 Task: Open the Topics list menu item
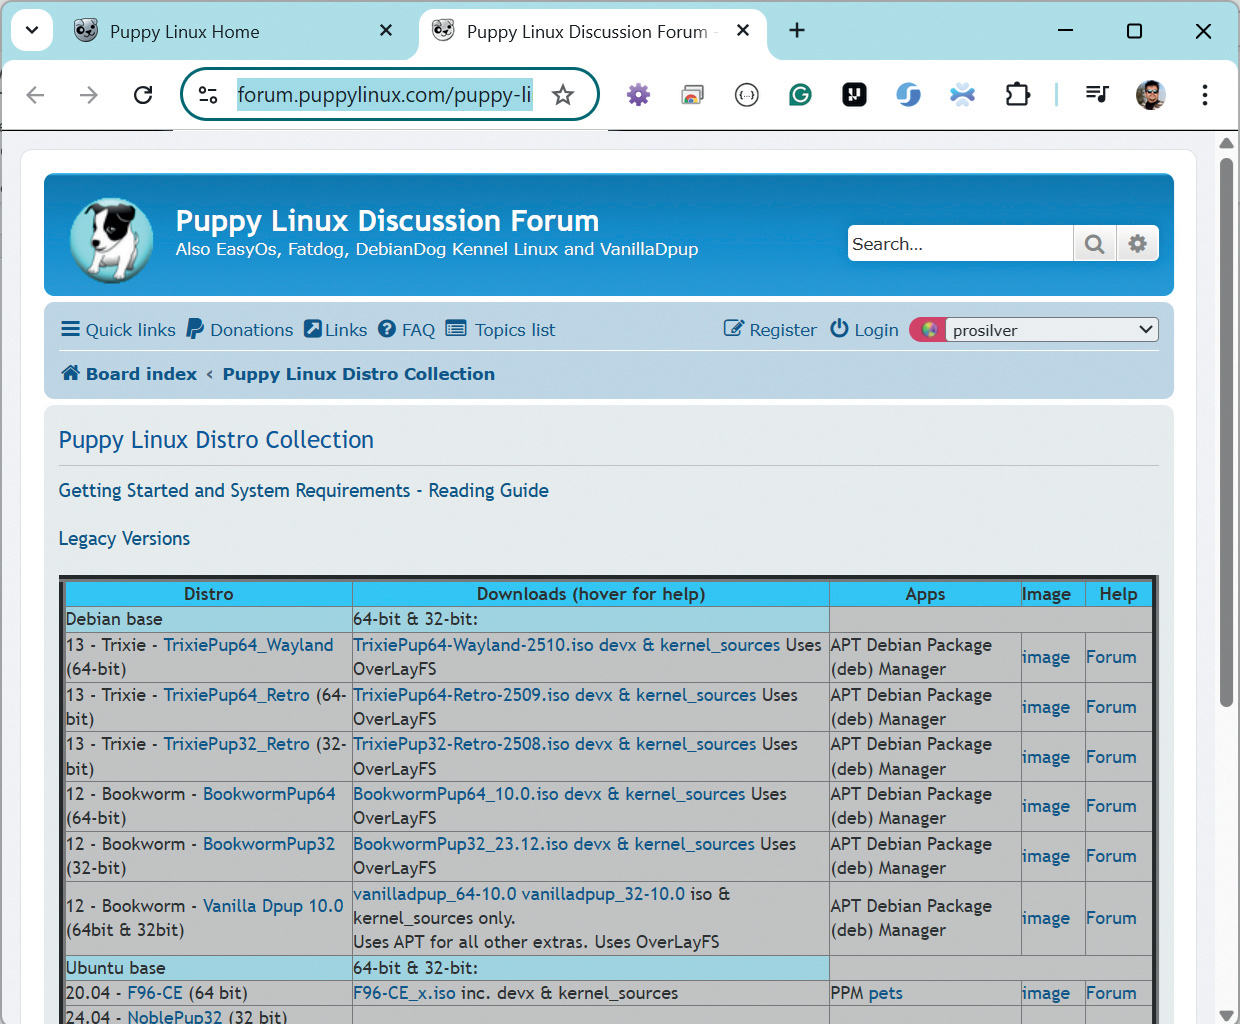click(x=500, y=330)
